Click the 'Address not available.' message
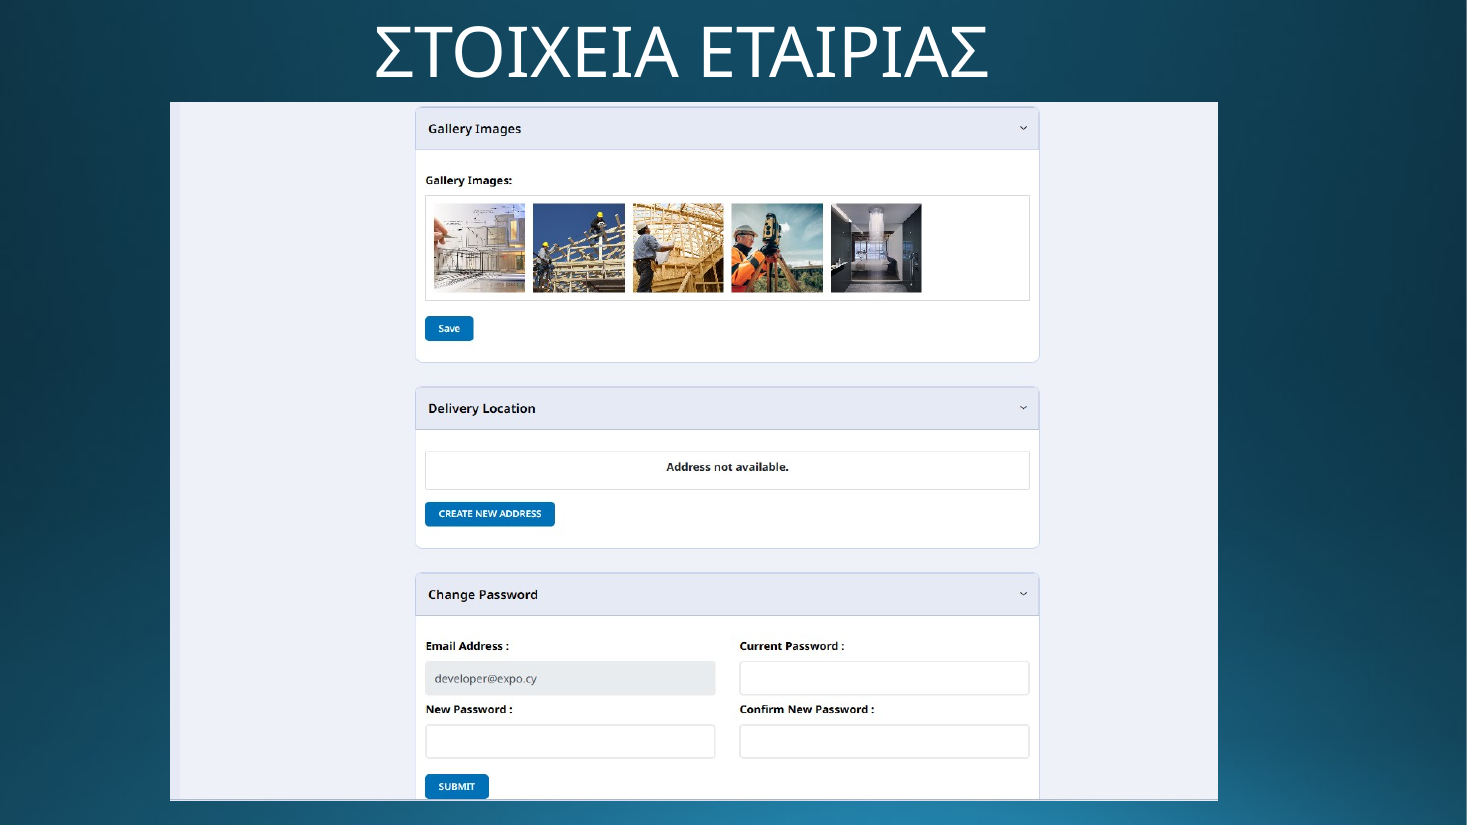The width and height of the screenshot is (1467, 825). tap(727, 467)
